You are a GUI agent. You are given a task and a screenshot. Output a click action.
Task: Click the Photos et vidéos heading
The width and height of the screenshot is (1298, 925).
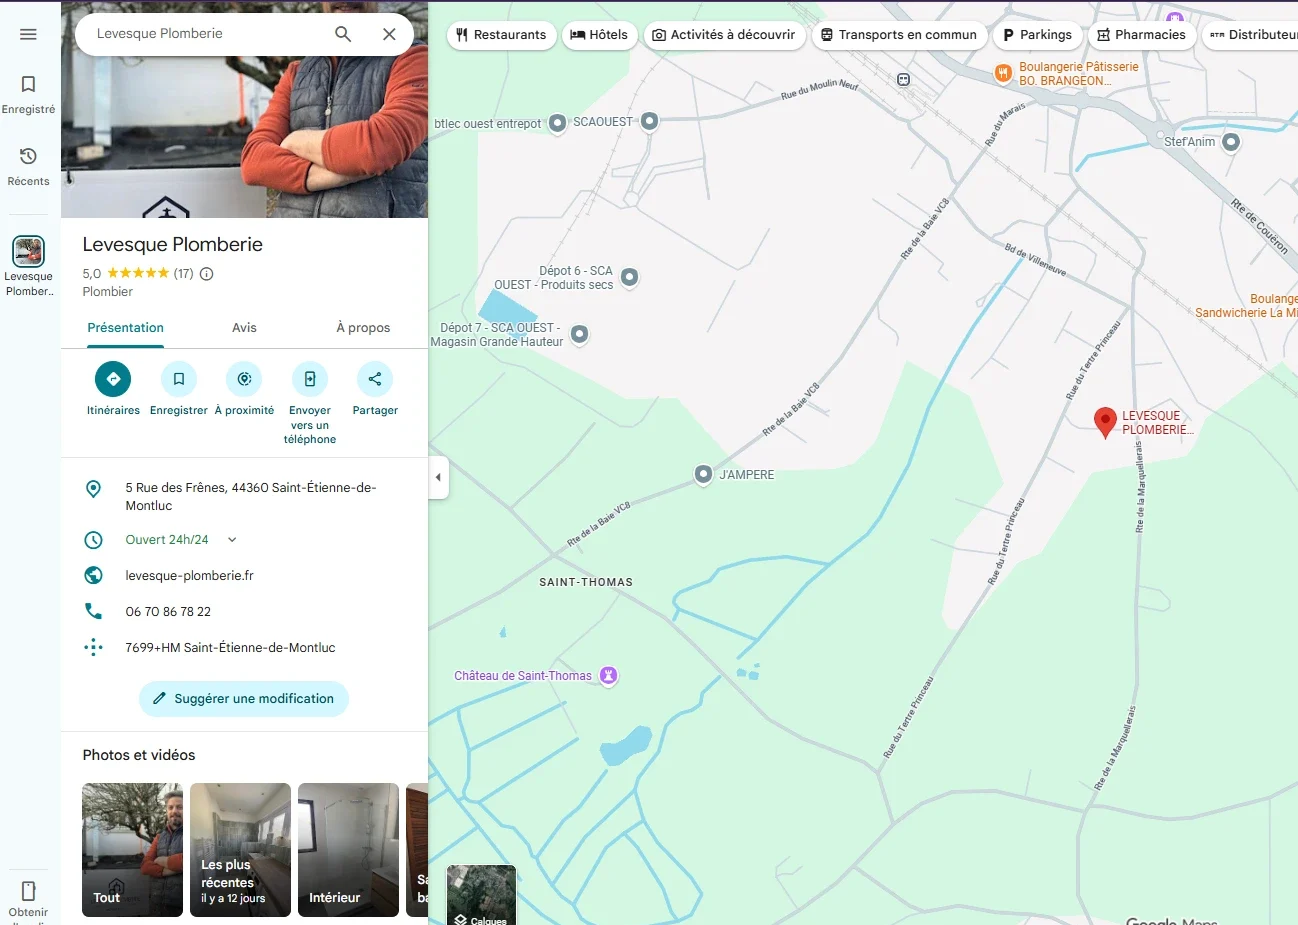(x=139, y=755)
